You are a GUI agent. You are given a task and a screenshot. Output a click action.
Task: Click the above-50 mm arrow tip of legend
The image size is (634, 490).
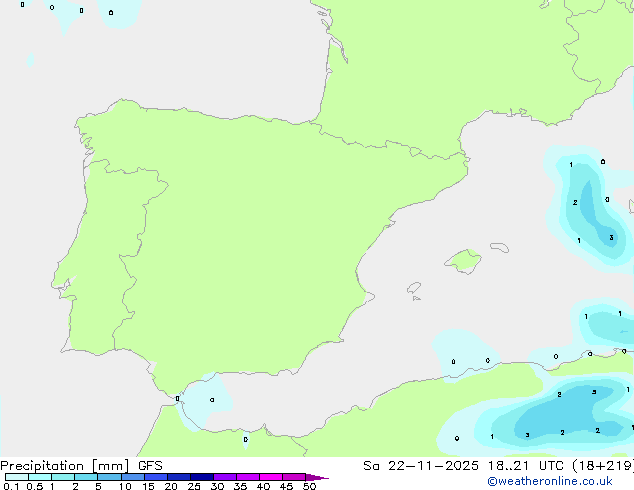317,477
